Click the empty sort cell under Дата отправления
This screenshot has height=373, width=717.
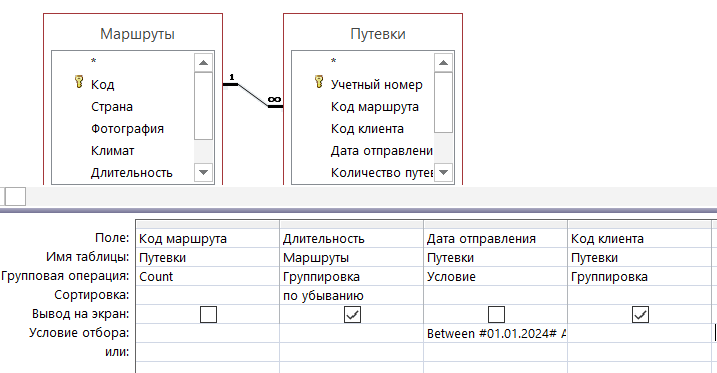point(496,295)
